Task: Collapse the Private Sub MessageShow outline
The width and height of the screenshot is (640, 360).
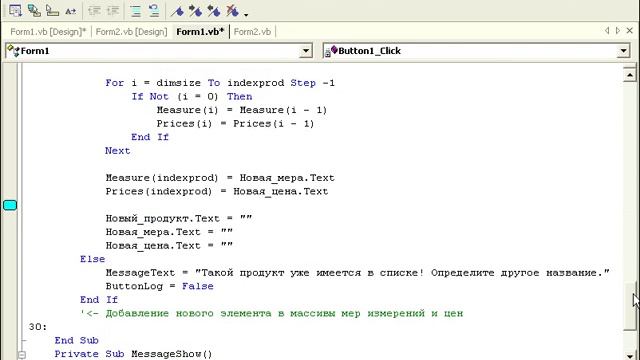Action: pyautogui.click(x=22, y=355)
